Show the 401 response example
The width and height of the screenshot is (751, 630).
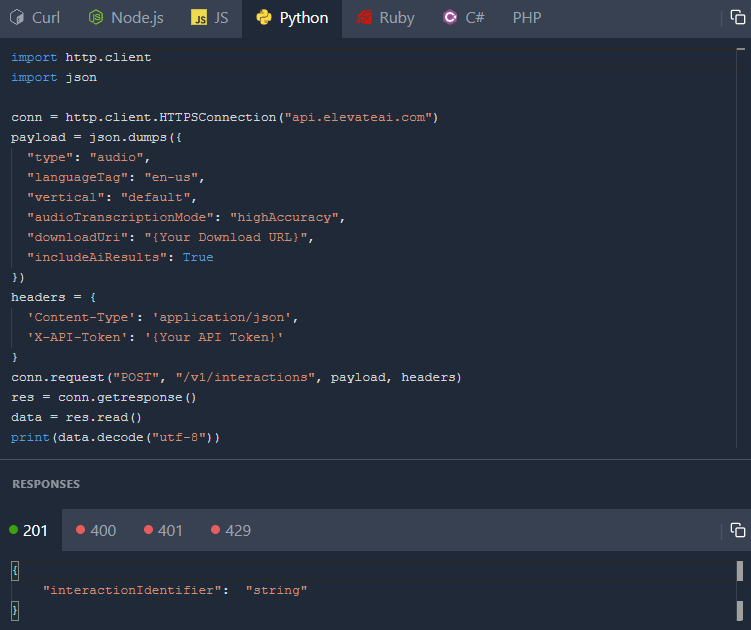[163, 530]
